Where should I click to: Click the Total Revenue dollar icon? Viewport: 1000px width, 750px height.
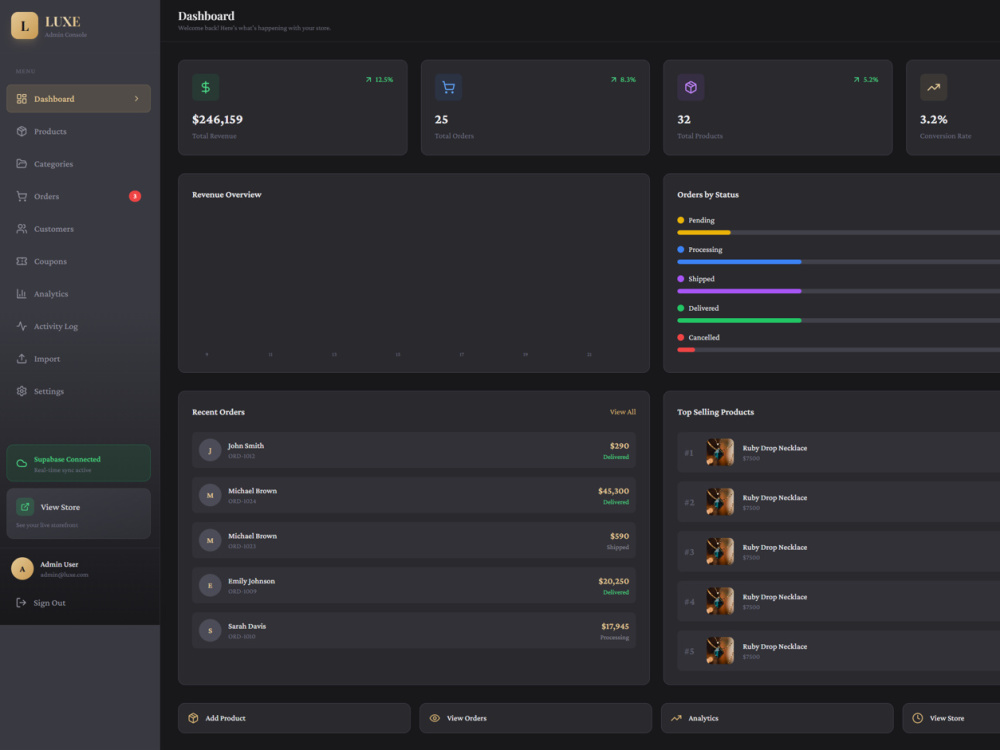point(205,87)
